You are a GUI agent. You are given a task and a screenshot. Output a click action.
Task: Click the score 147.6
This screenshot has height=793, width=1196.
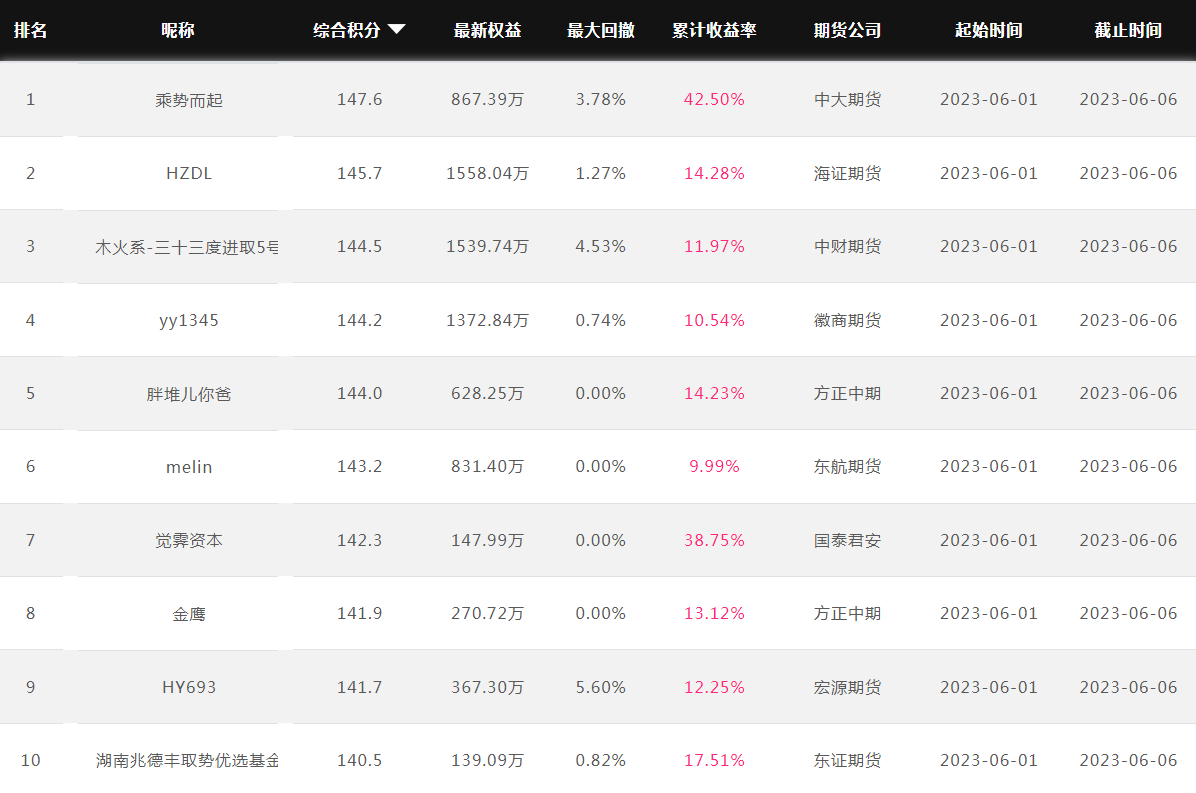tap(359, 100)
